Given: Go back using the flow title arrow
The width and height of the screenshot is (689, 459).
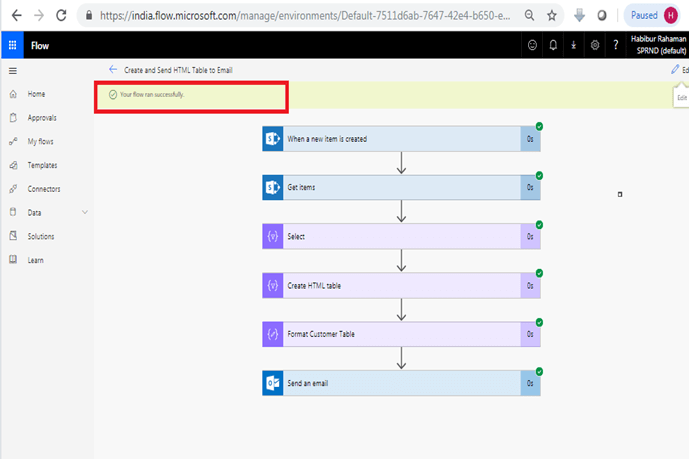Looking at the screenshot, I should (113, 69).
